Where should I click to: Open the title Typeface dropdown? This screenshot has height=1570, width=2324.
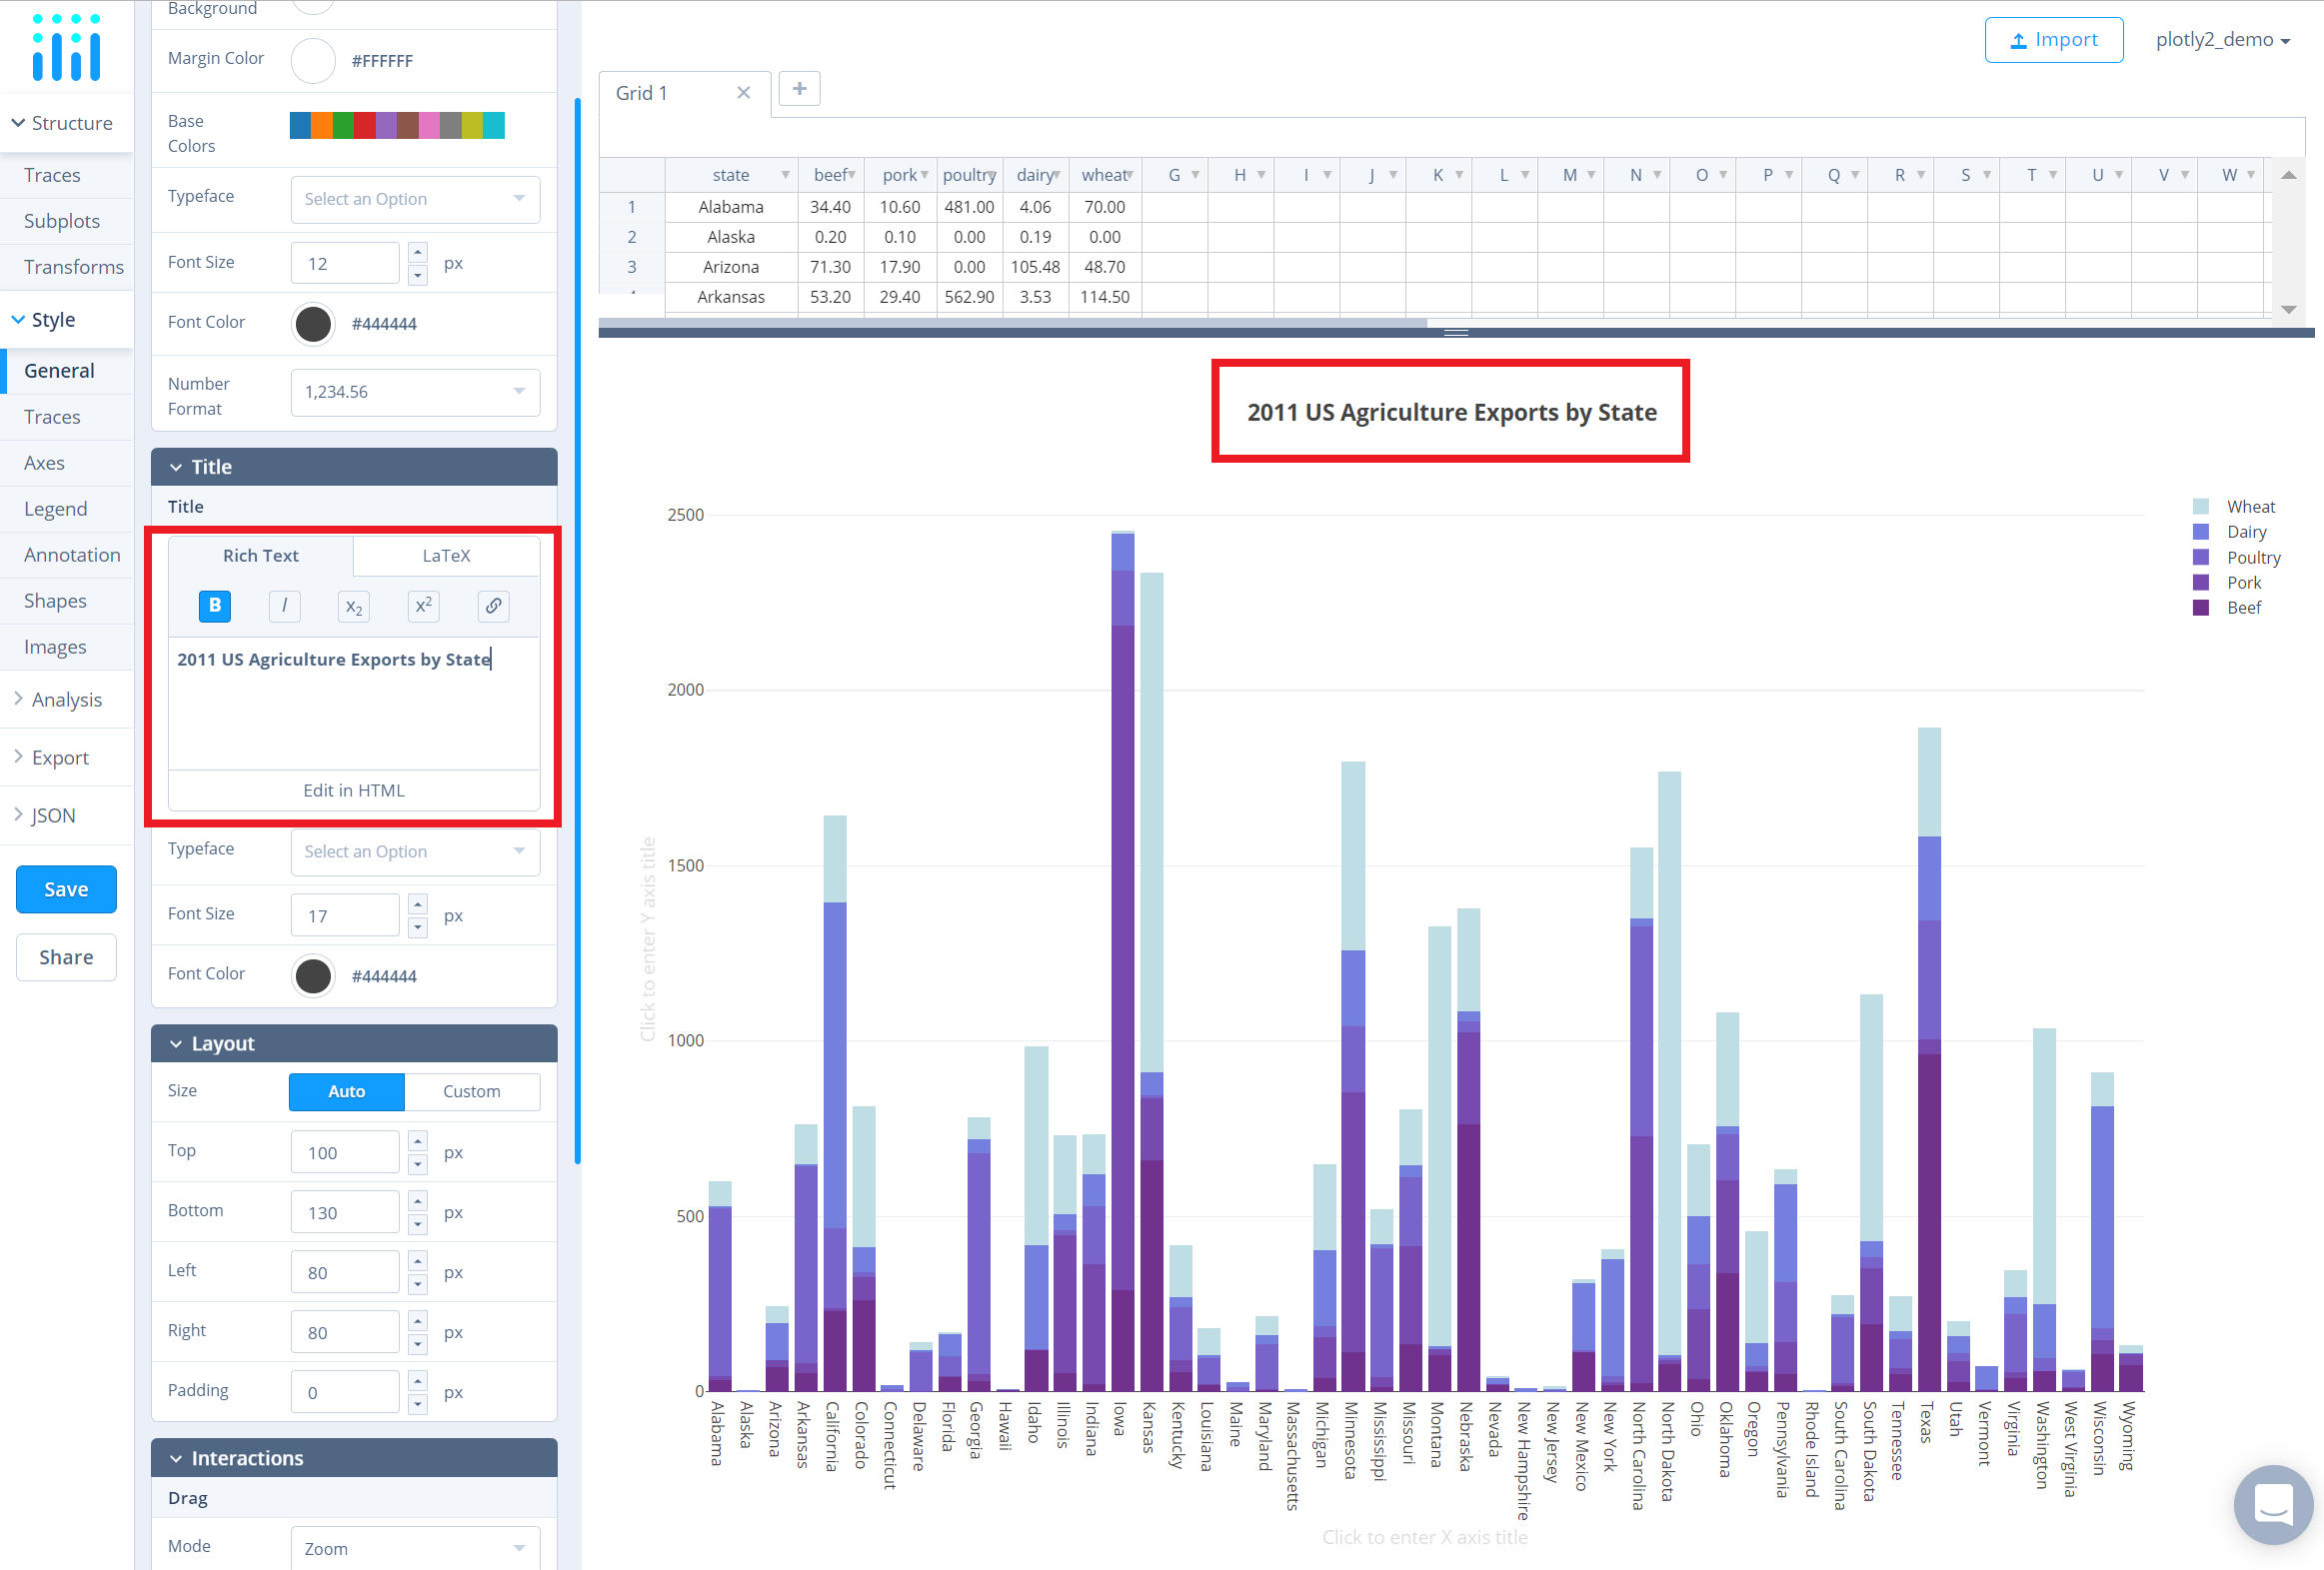coord(415,851)
